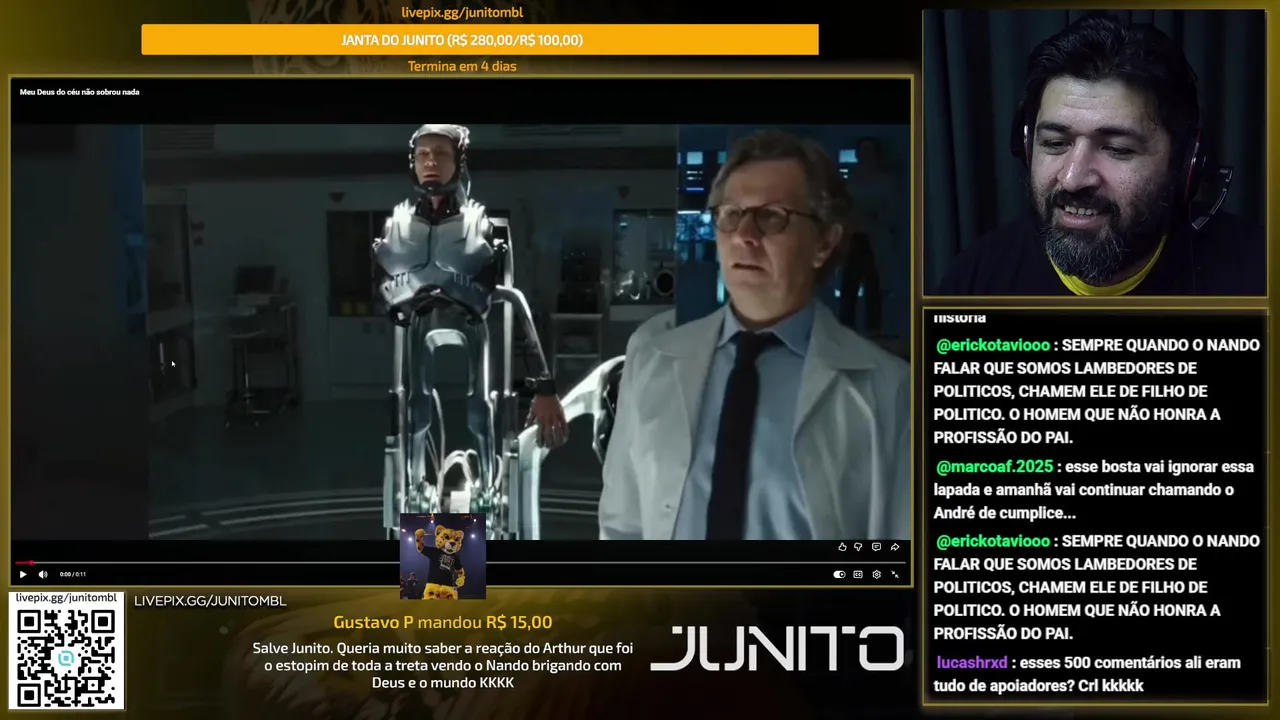Click the streamer webcam feed

click(x=1094, y=153)
